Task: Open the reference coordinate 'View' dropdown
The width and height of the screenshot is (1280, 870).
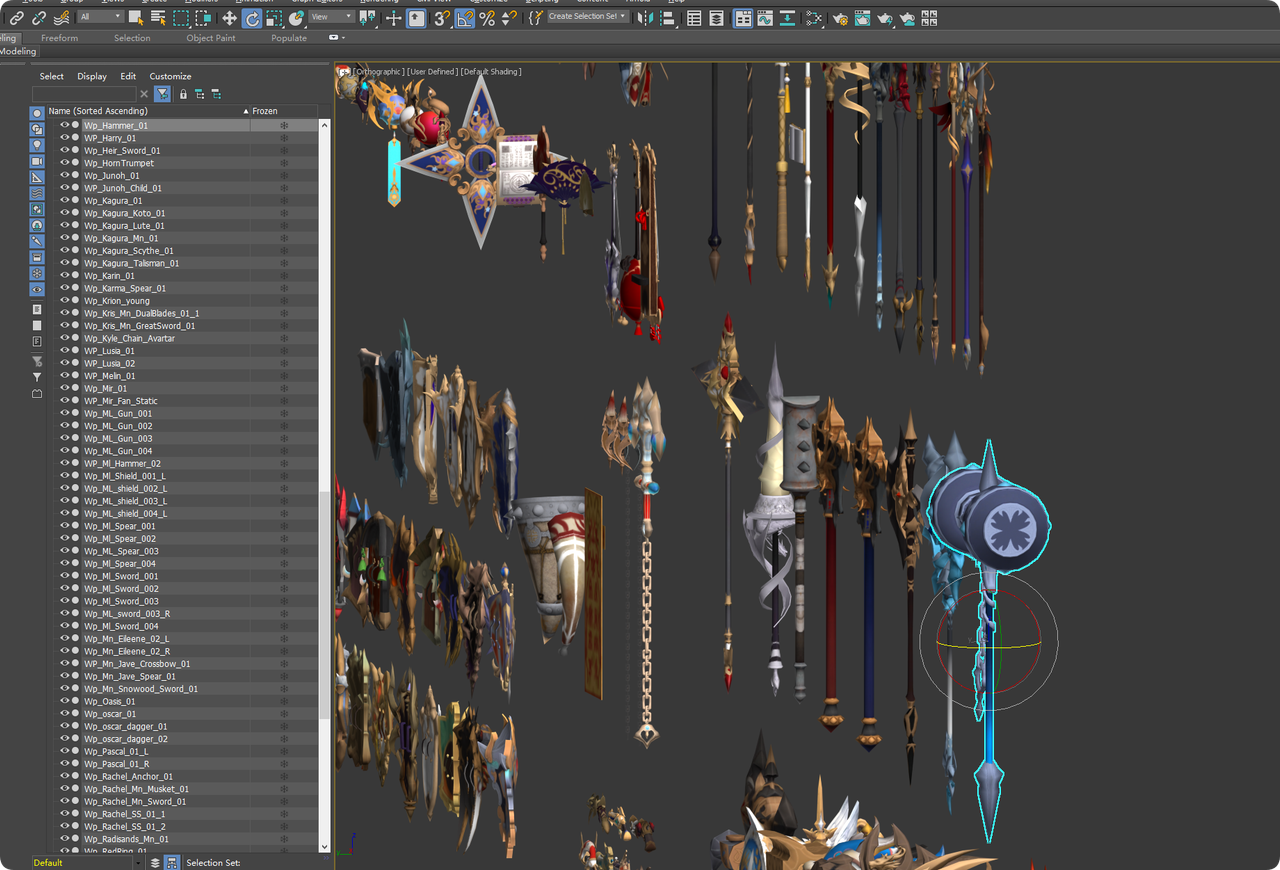Action: [332, 17]
